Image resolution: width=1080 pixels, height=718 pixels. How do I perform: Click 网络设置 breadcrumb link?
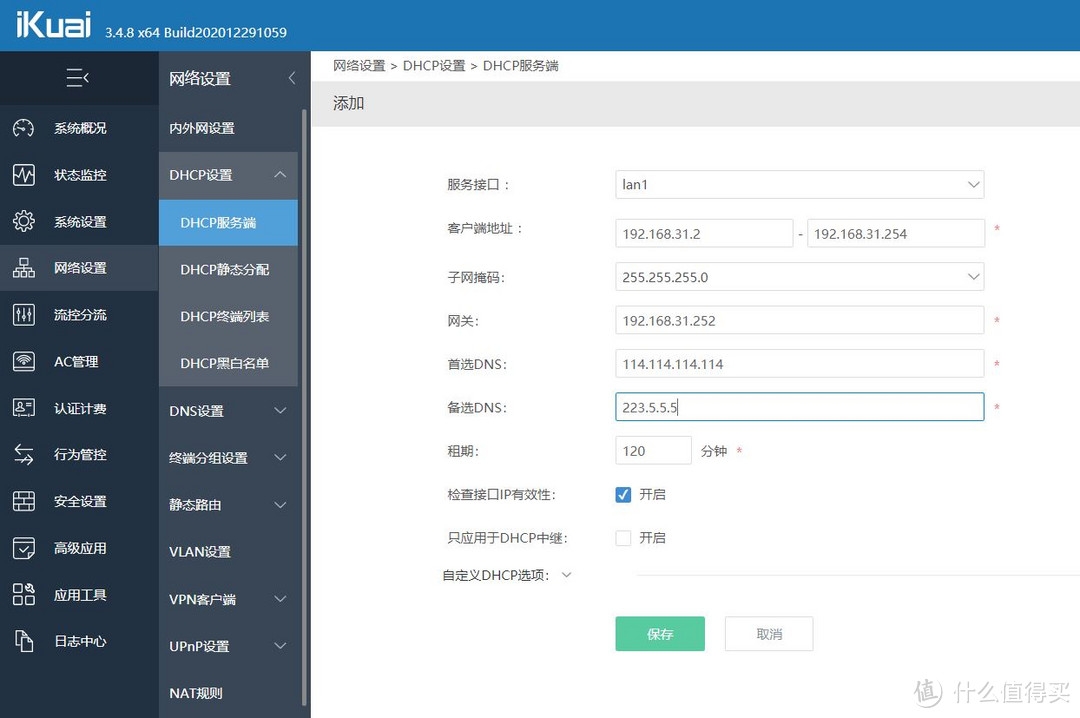[359, 66]
